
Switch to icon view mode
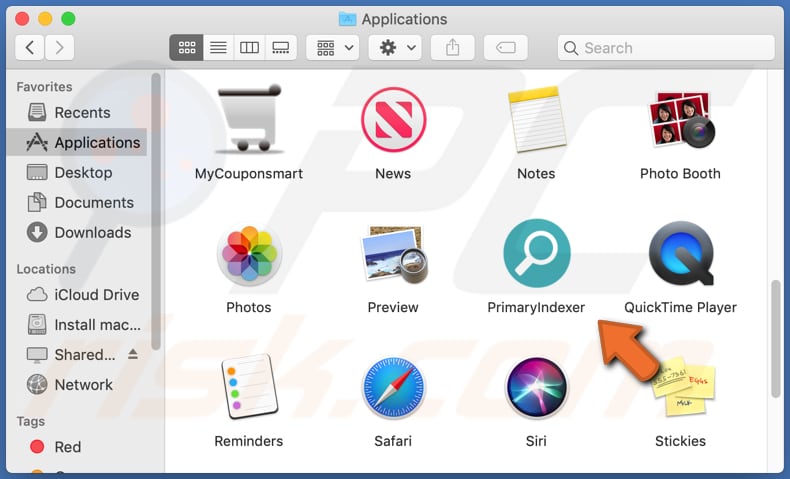(186, 47)
